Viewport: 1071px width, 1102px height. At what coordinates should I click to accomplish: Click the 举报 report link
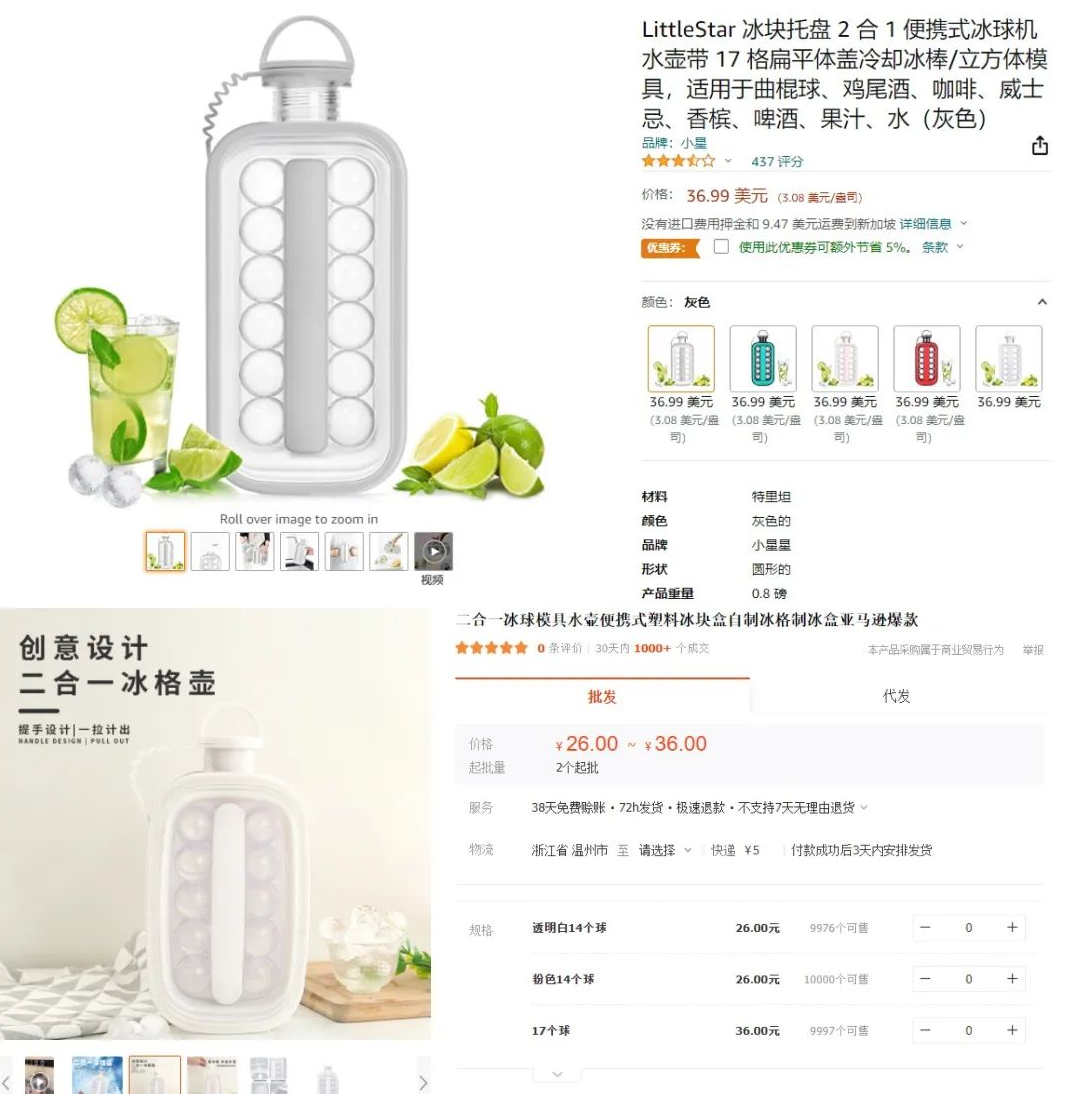tap(1032, 649)
